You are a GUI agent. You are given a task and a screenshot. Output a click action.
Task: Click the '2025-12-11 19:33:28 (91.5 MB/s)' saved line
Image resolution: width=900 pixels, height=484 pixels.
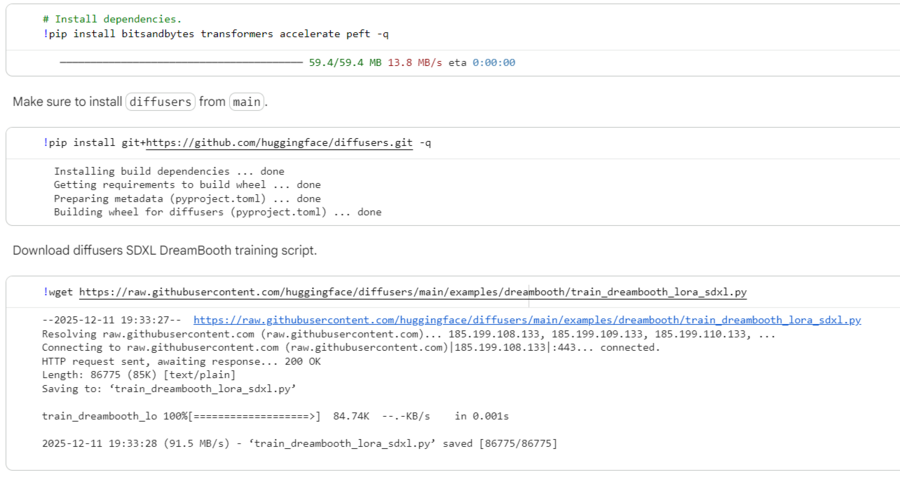300,444
